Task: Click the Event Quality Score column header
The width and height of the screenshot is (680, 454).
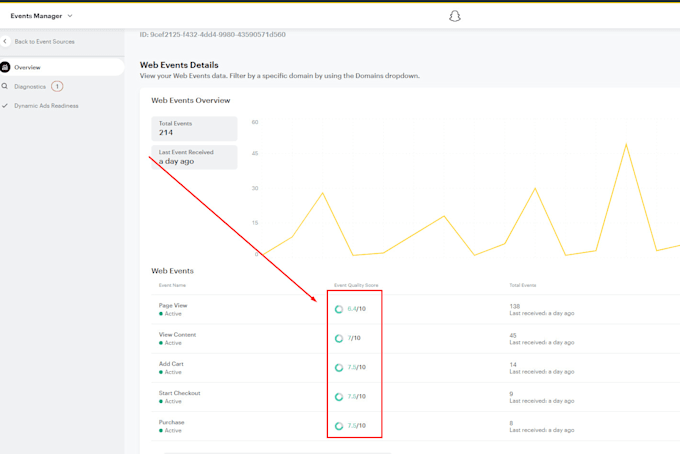Action: point(356,285)
